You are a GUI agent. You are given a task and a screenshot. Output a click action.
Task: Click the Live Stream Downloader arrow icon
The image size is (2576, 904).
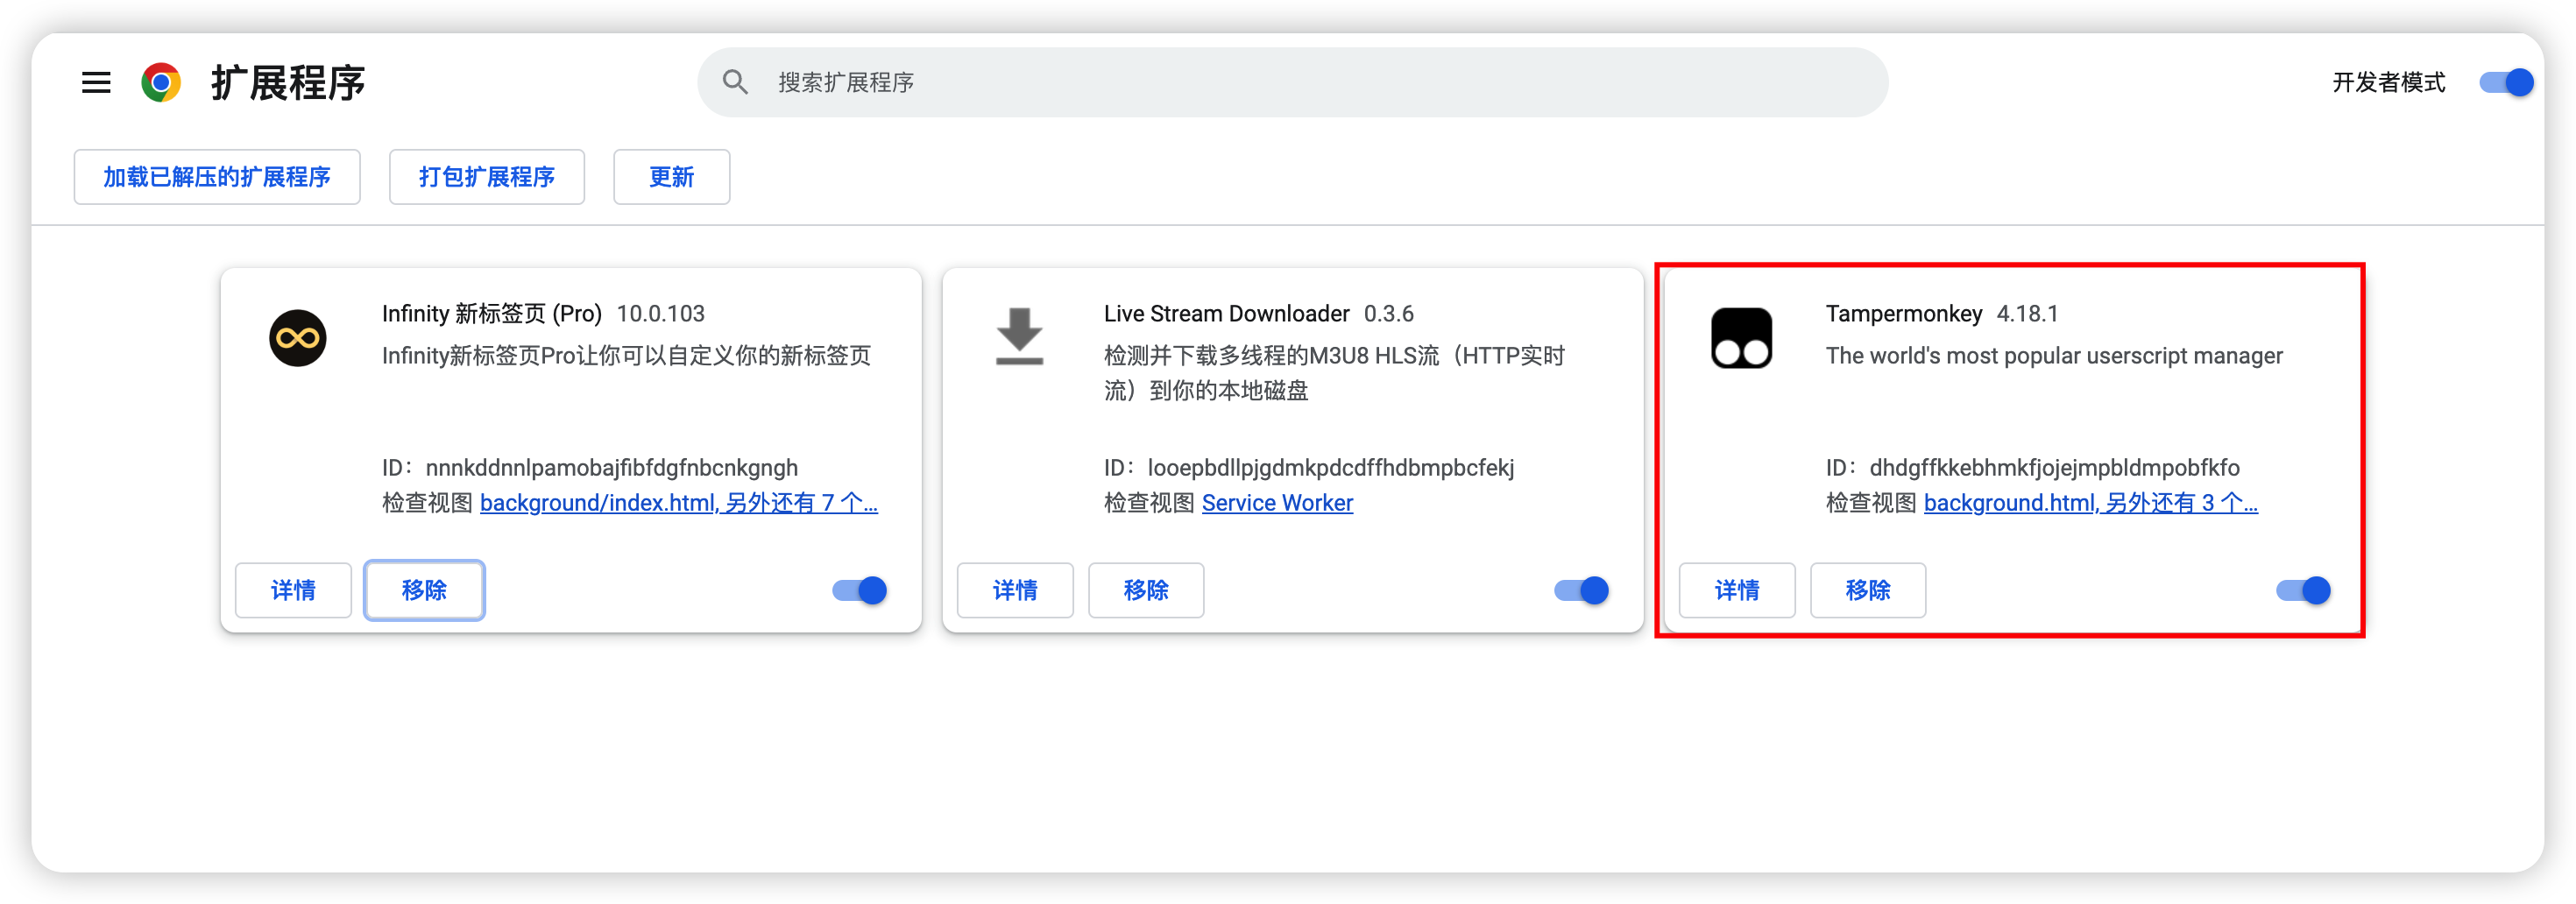(x=1019, y=337)
